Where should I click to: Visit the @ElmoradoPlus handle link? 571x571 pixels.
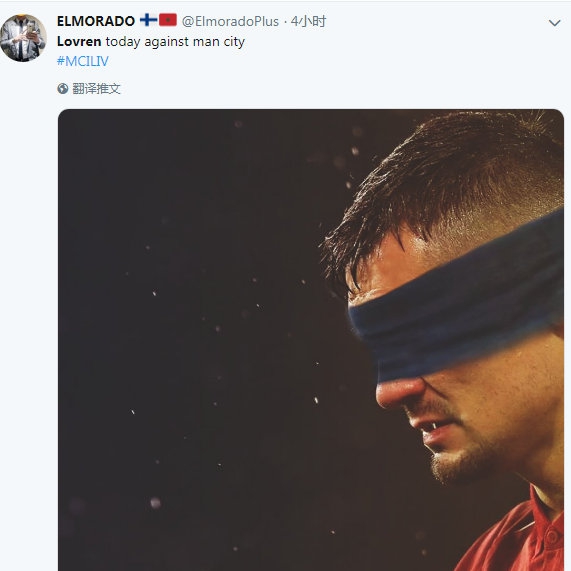tap(230, 21)
